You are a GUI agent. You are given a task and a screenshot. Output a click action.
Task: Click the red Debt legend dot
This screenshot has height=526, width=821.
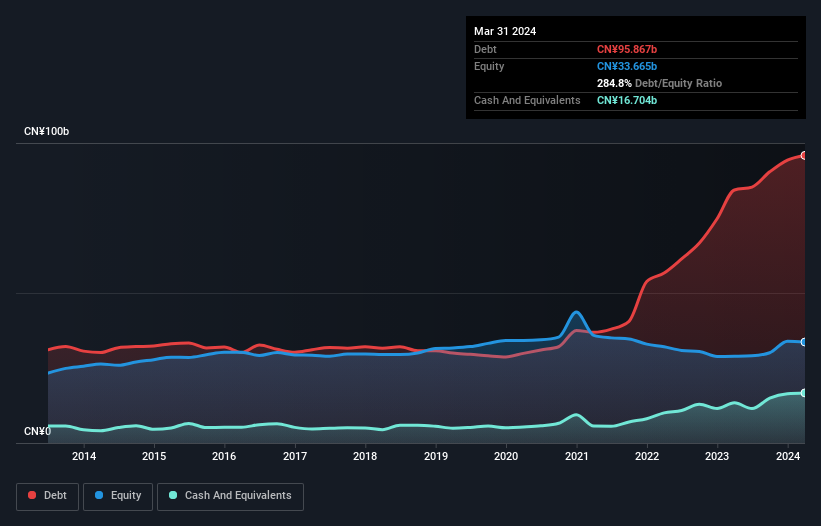(32, 495)
